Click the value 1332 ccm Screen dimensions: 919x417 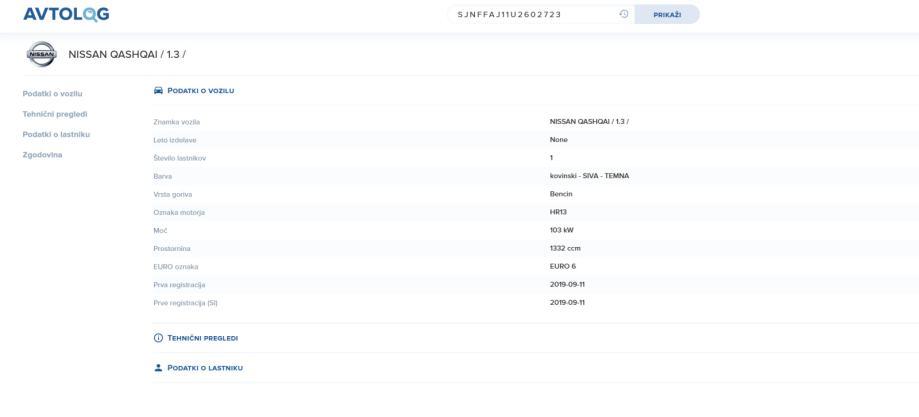coord(565,248)
